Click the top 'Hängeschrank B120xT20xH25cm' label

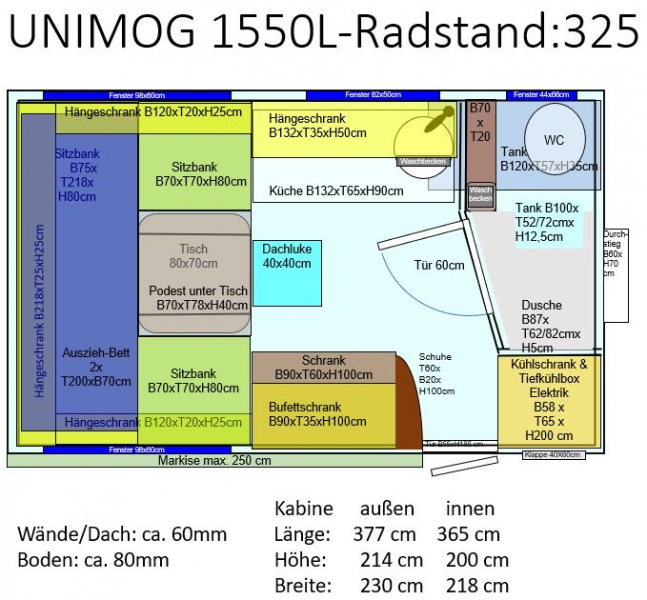coord(153,112)
